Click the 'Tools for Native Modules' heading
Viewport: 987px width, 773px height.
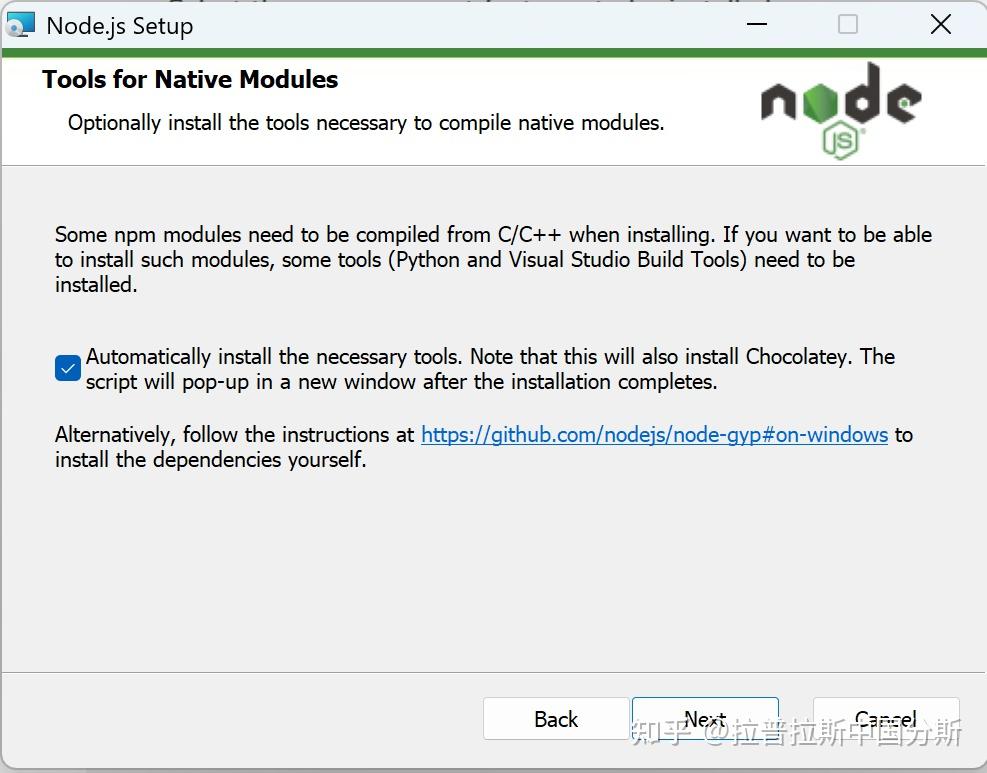point(190,80)
